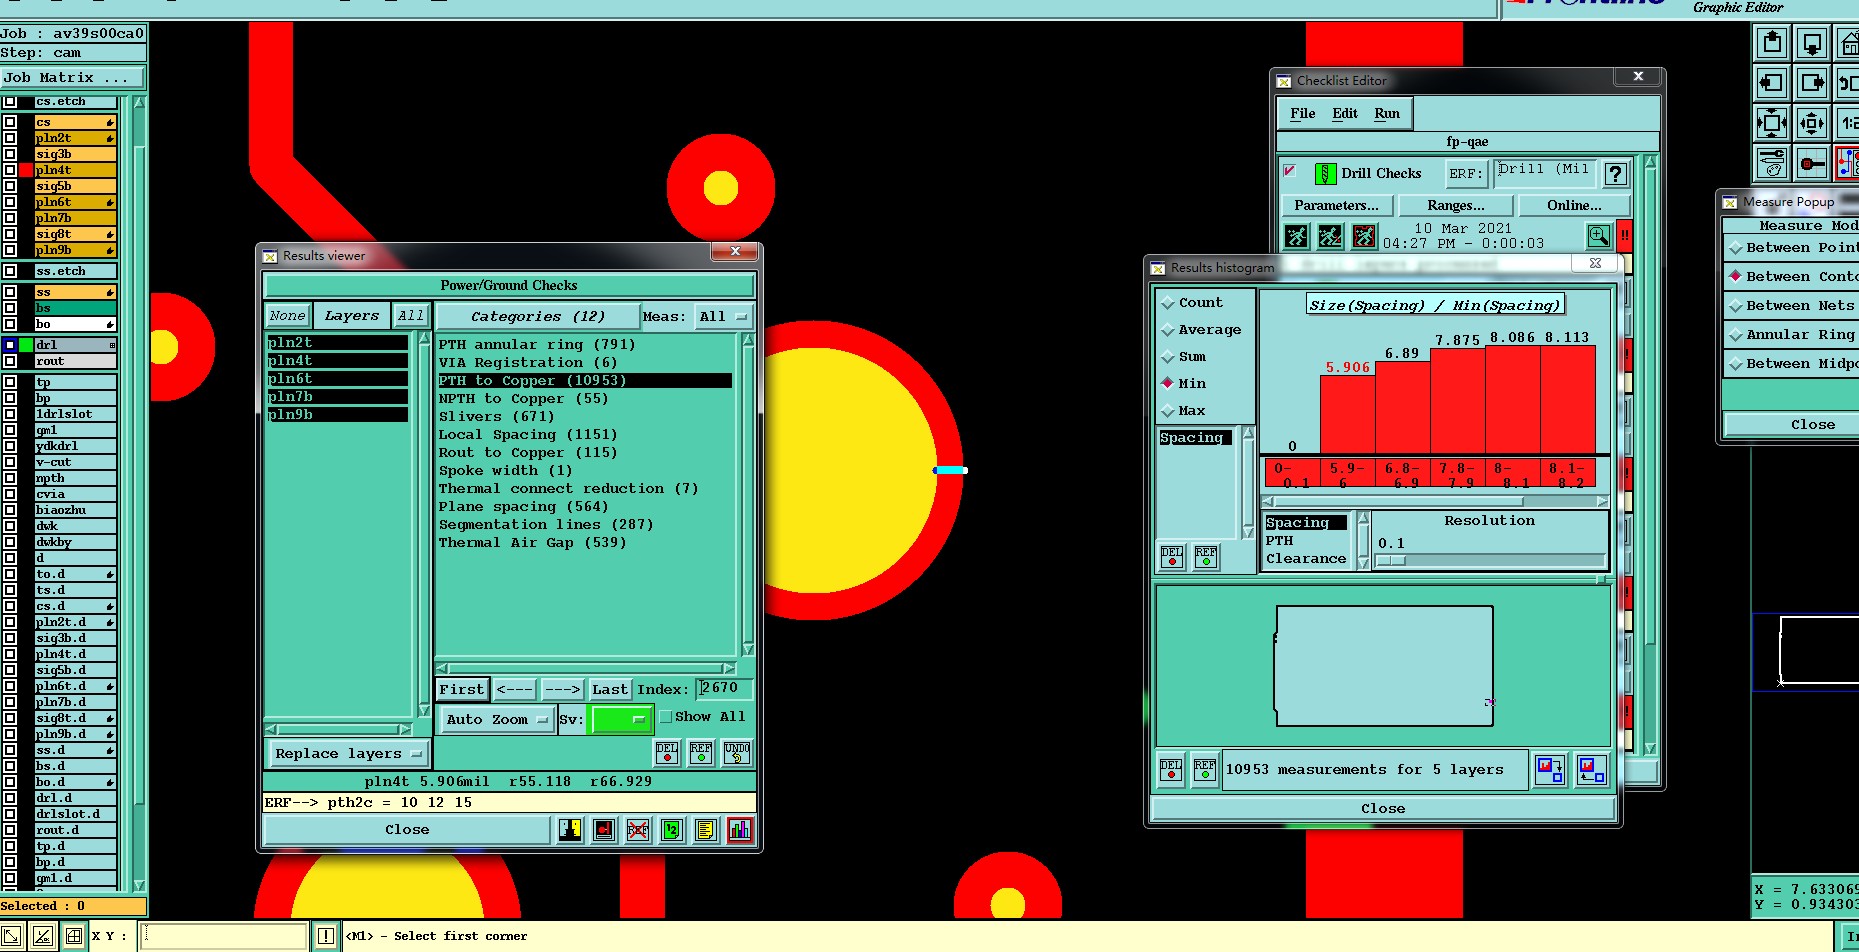This screenshot has width=1859, height=952.
Task: Open Run menu in Checklist Editor
Action: pyautogui.click(x=1387, y=114)
